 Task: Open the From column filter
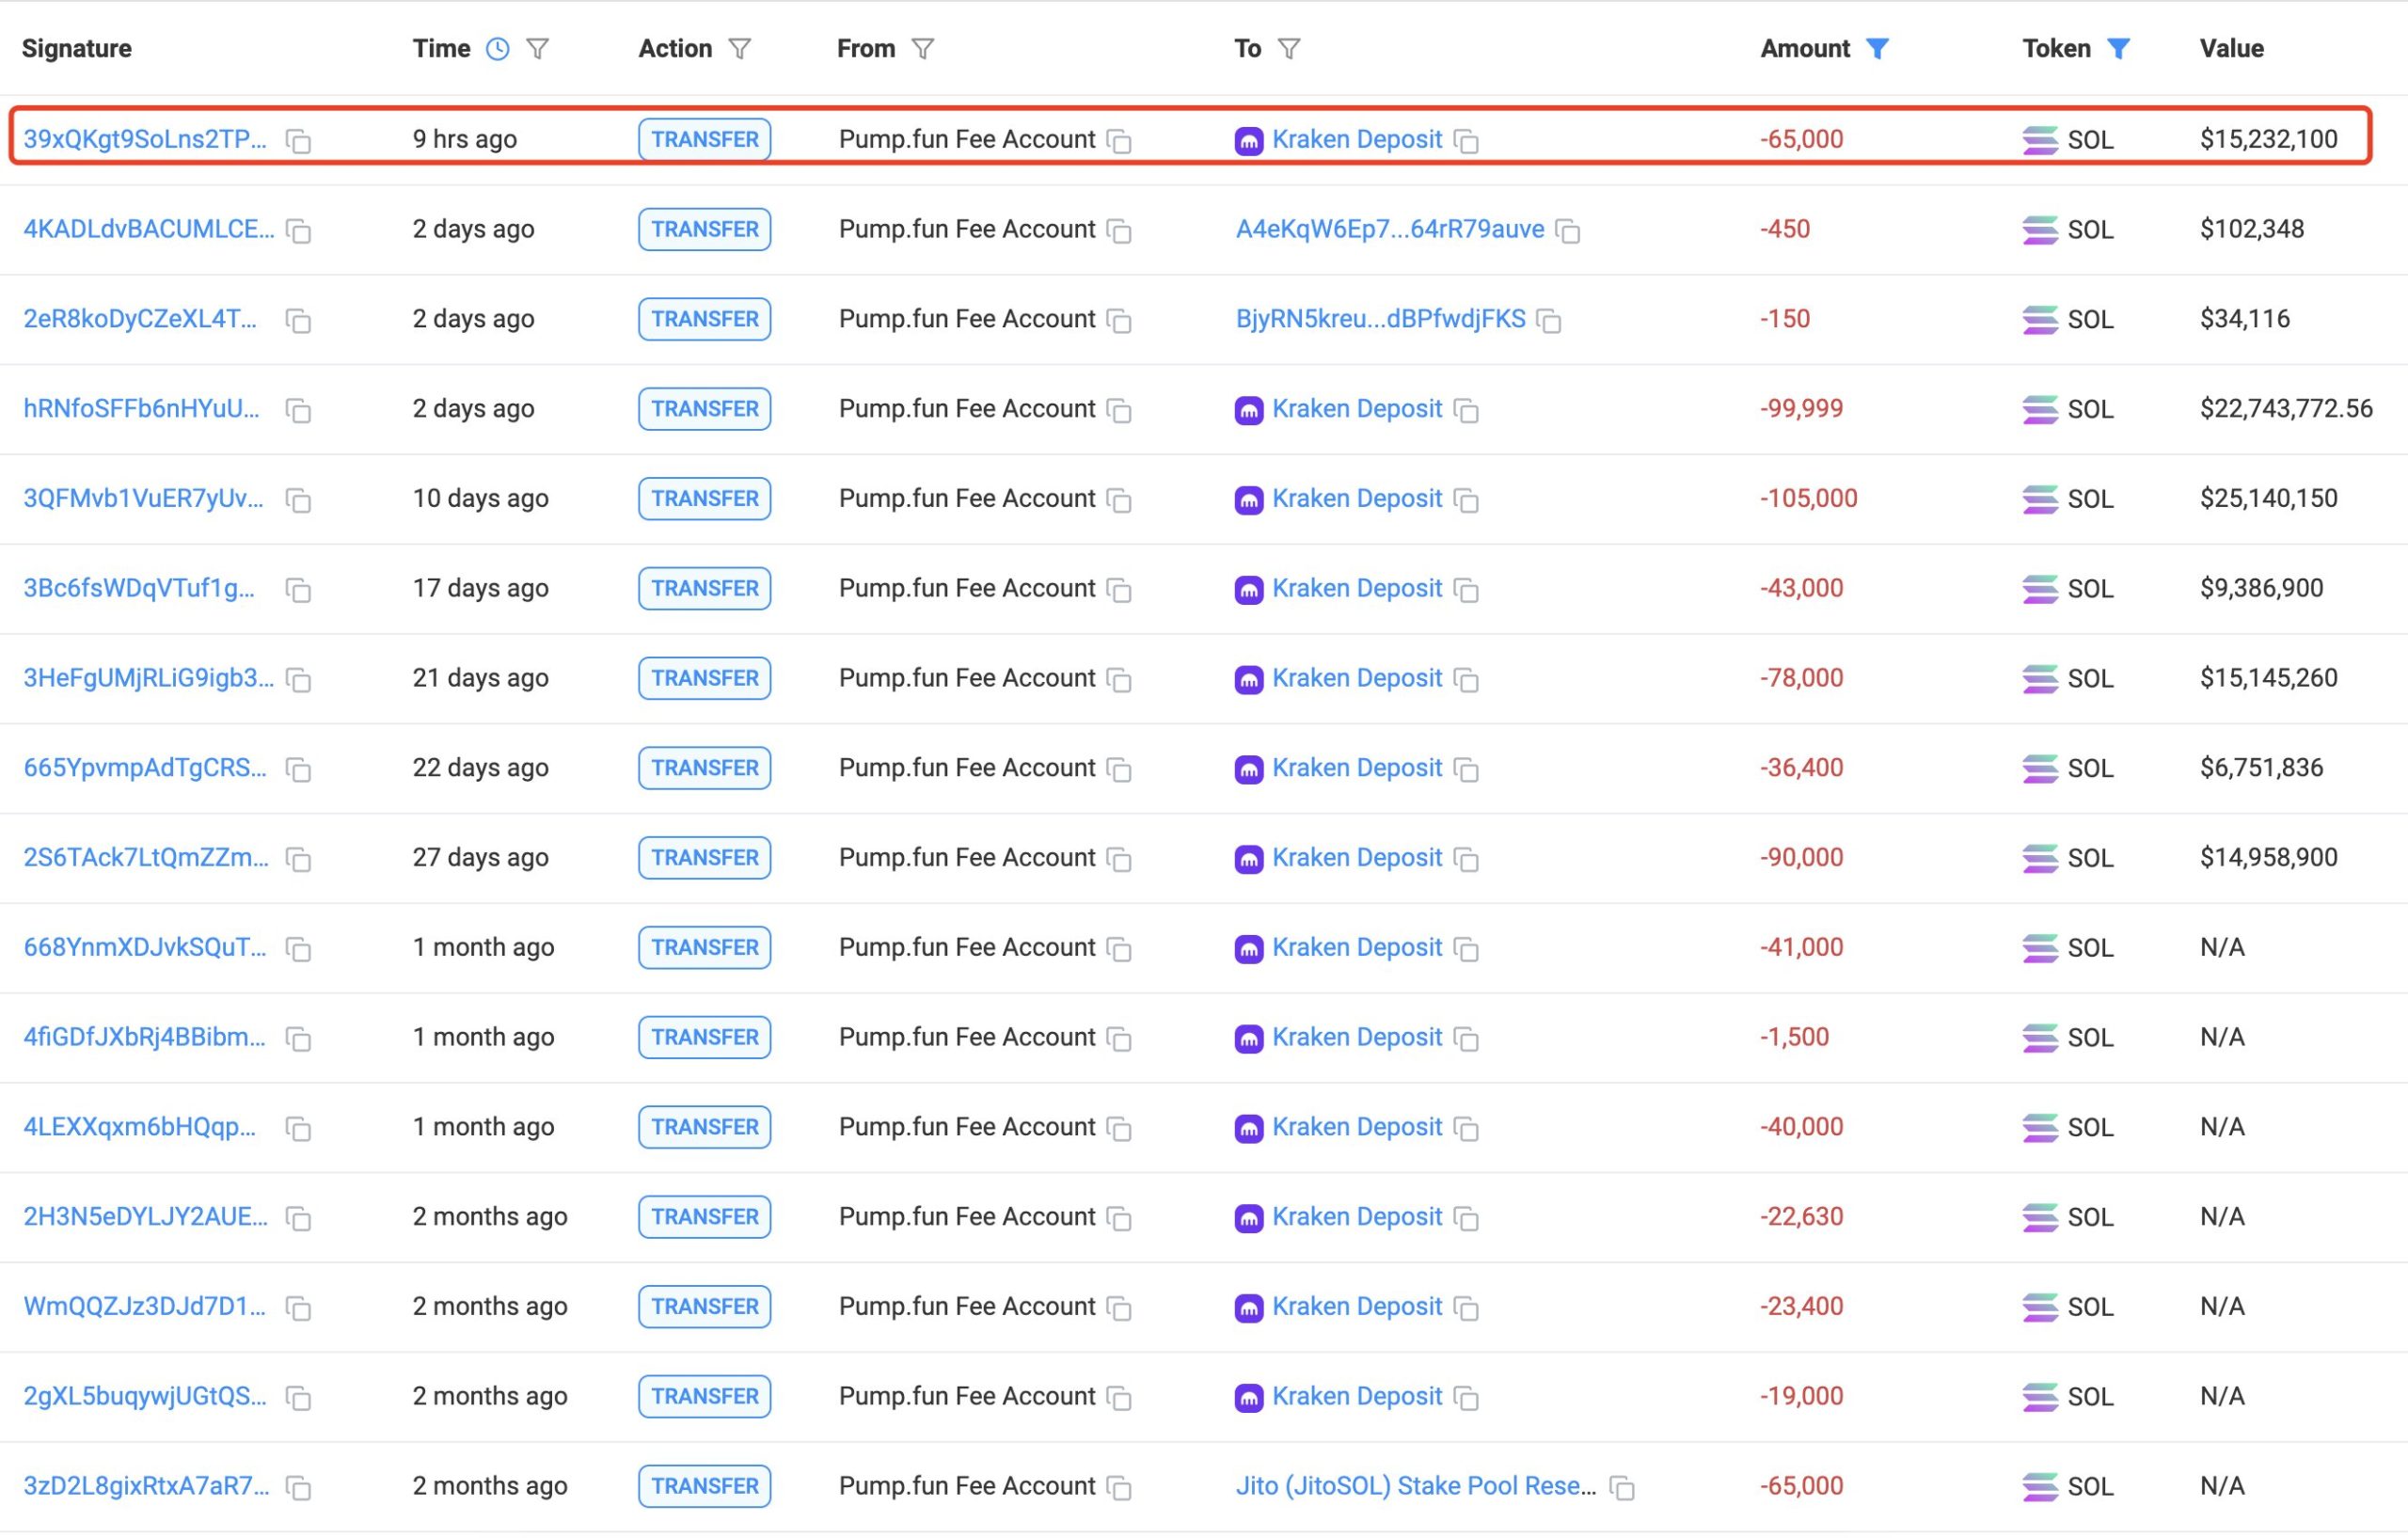(923, 49)
